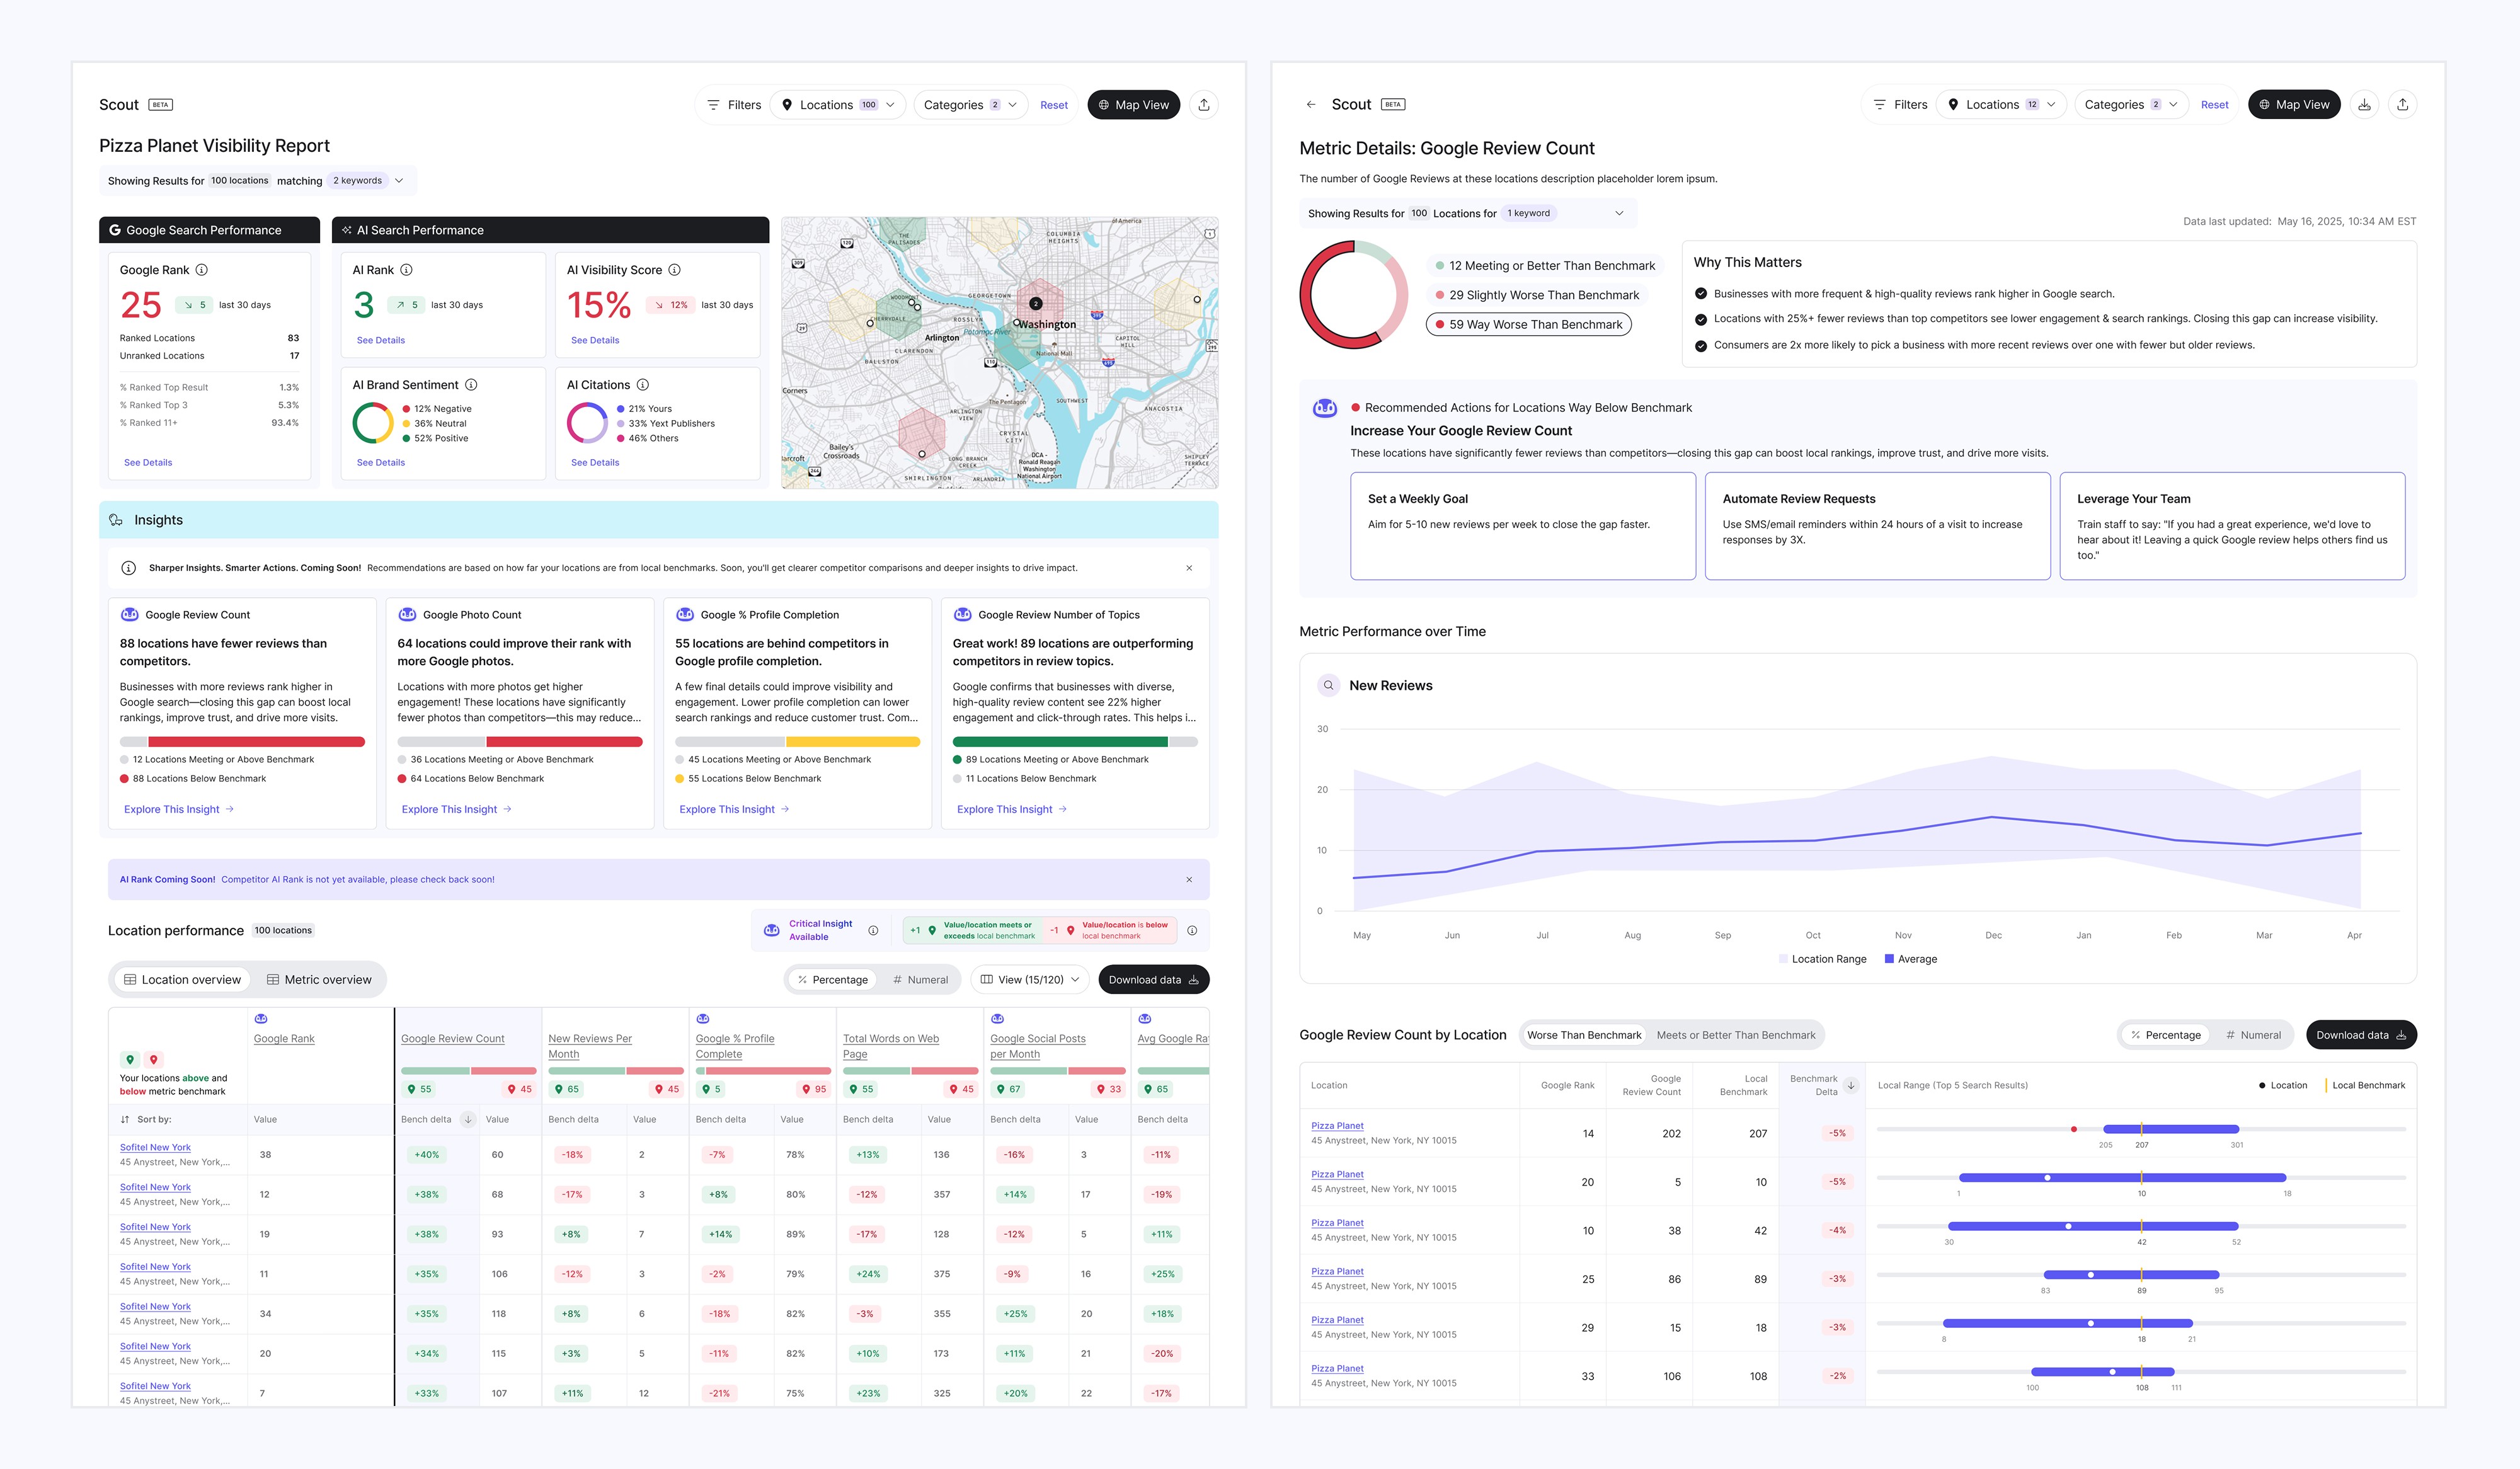The width and height of the screenshot is (2520, 1469).
Task: Open the Locations 100 dropdown
Action: tap(838, 105)
